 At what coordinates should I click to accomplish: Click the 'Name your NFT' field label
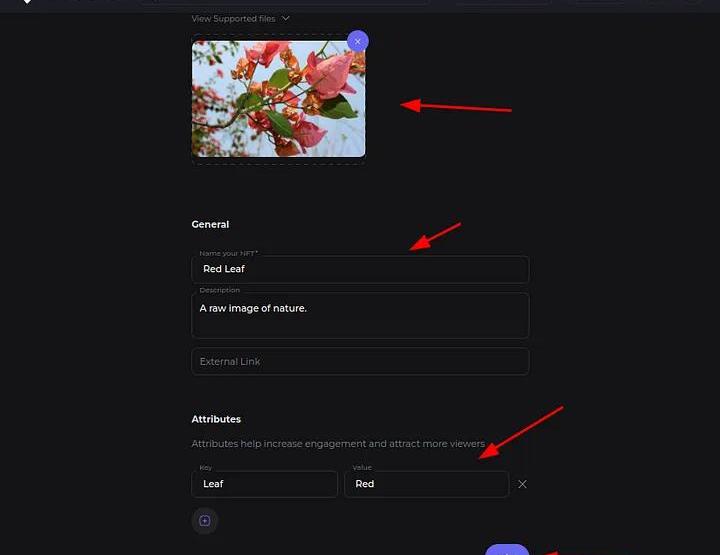click(228, 253)
